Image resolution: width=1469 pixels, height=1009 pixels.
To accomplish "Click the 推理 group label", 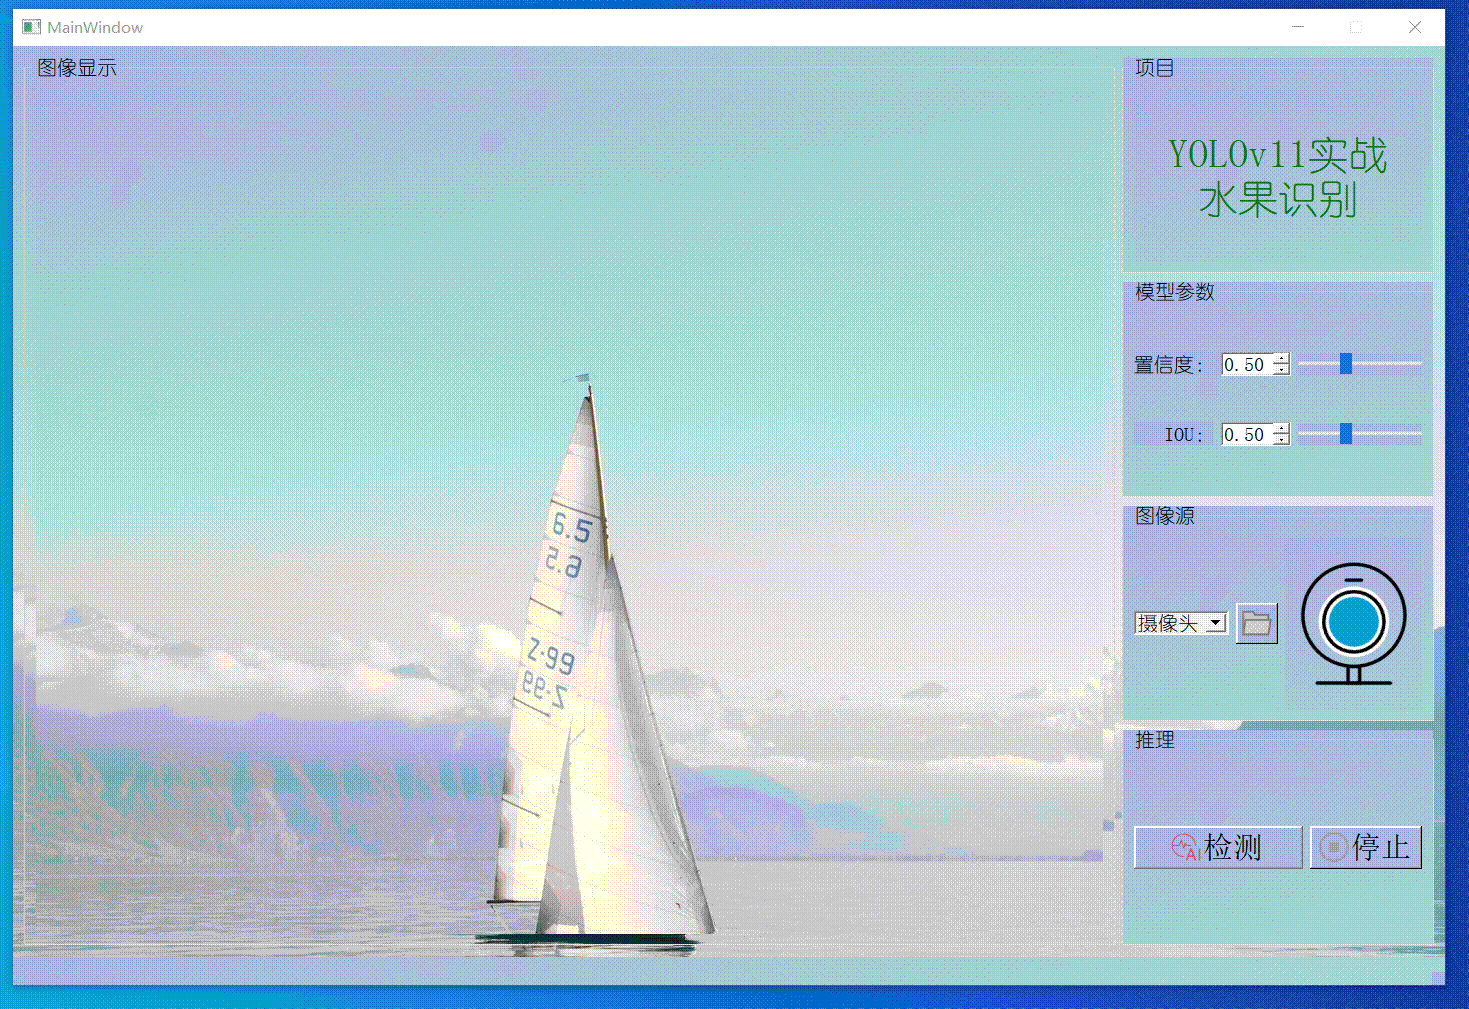I will tap(1155, 740).
